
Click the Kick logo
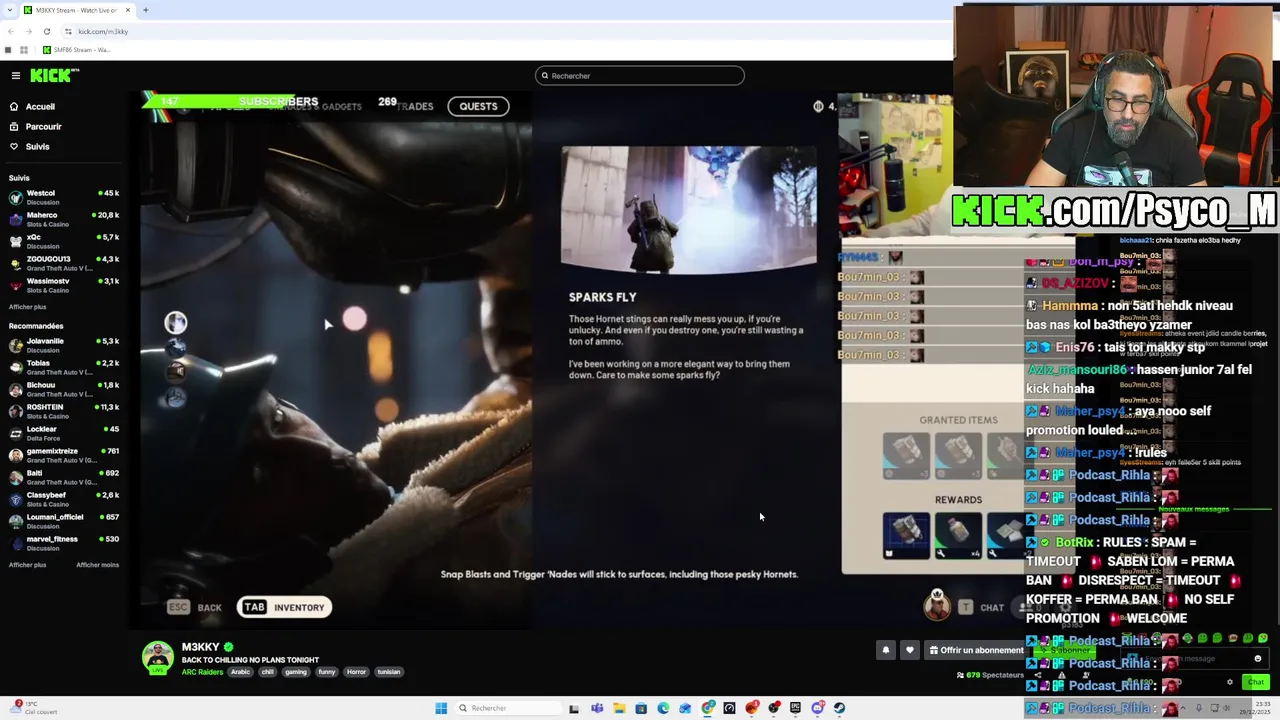(52, 75)
